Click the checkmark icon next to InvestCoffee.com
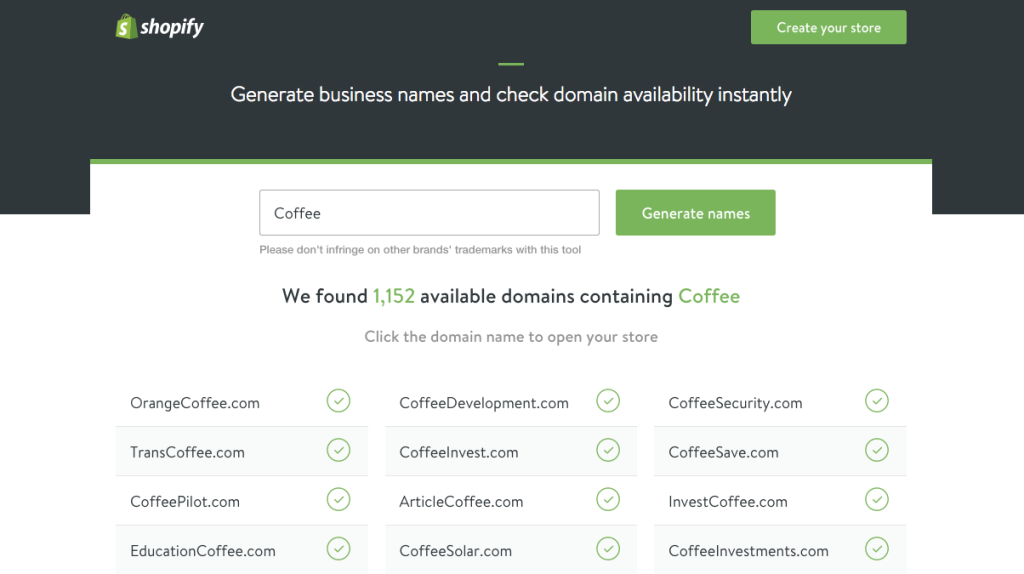Viewport: 1024px width, 574px height. click(877, 499)
